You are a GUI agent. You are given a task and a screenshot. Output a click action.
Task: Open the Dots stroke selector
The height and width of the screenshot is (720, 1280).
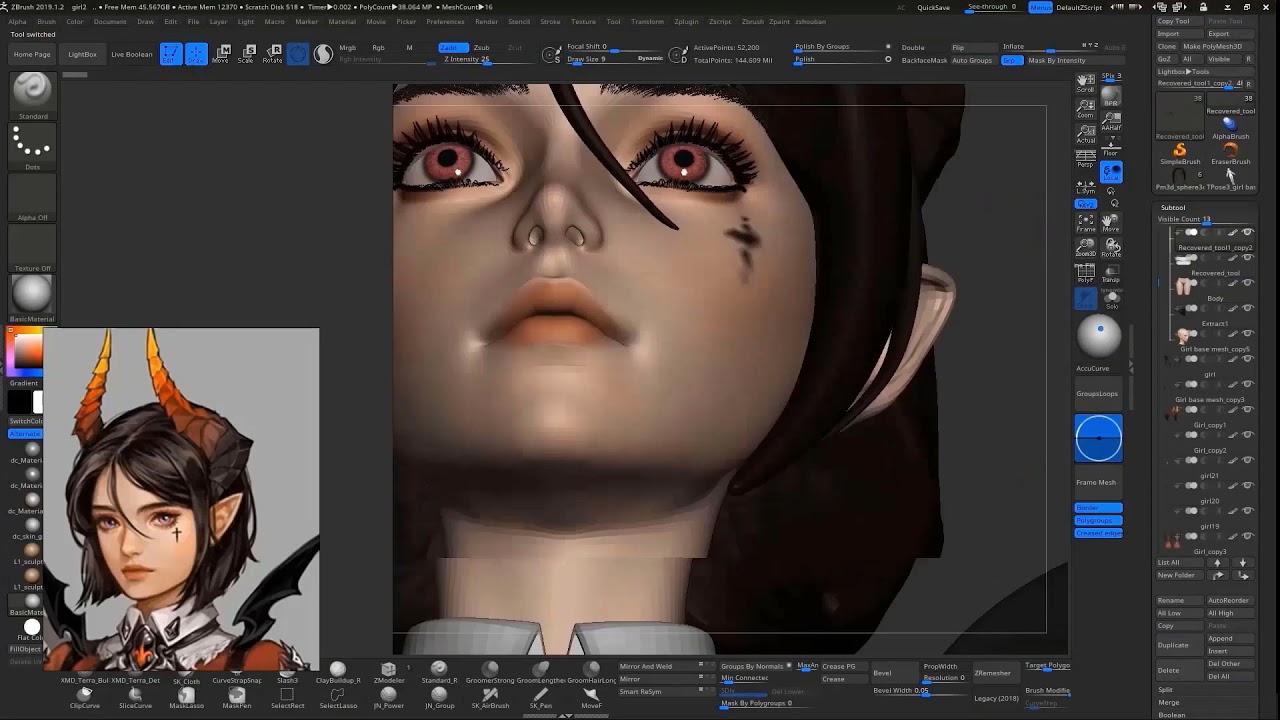coord(32,147)
